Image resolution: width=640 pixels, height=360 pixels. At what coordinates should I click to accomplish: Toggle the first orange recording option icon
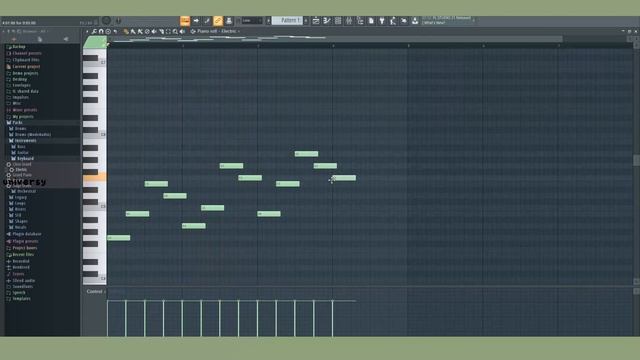coord(185,20)
